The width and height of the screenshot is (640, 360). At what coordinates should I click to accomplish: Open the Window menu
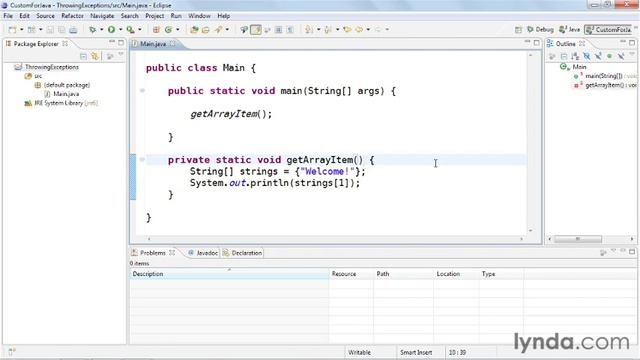pos(199,16)
